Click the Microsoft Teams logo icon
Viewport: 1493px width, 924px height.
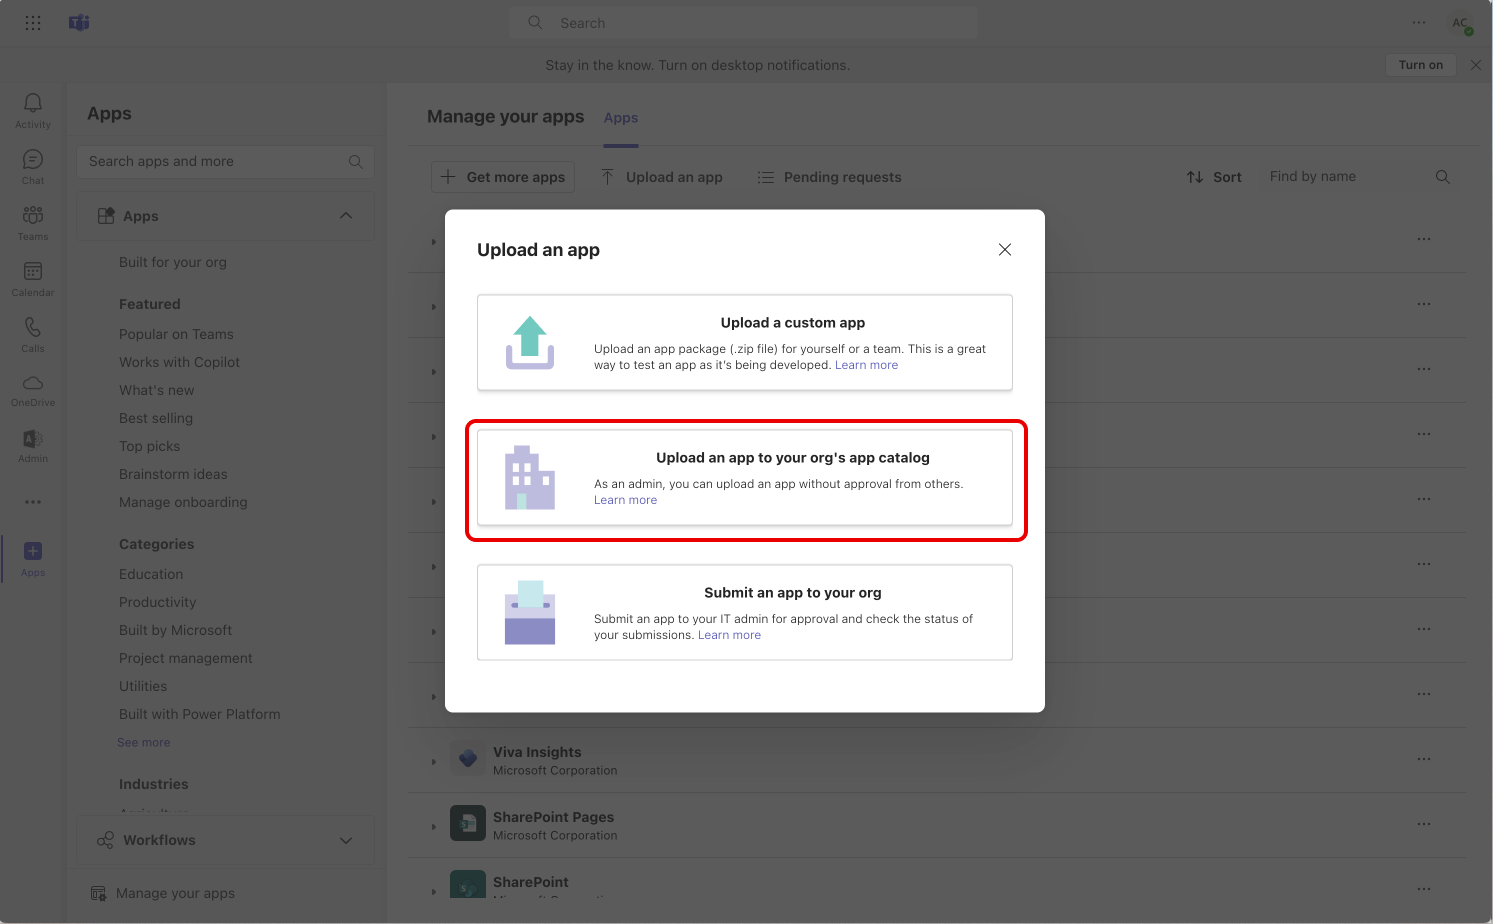coord(79,23)
